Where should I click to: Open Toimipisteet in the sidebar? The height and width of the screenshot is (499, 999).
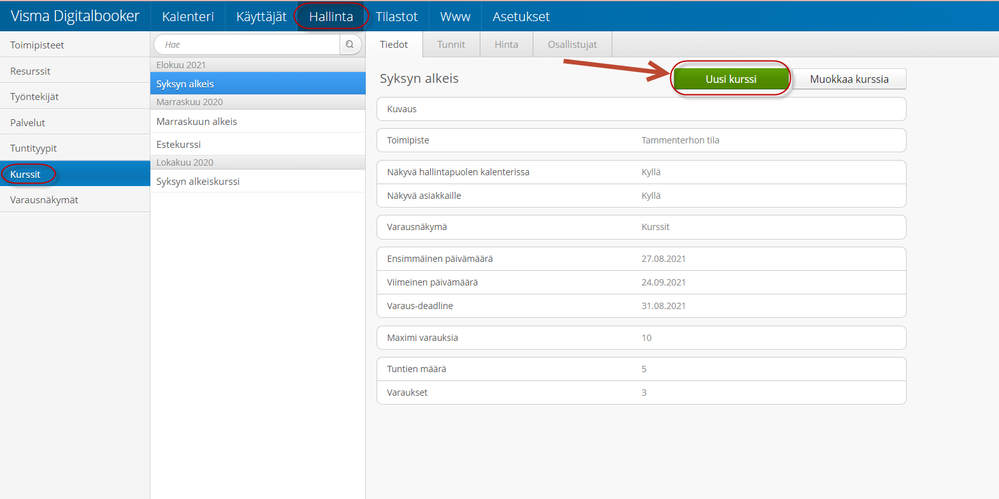[x=75, y=45]
